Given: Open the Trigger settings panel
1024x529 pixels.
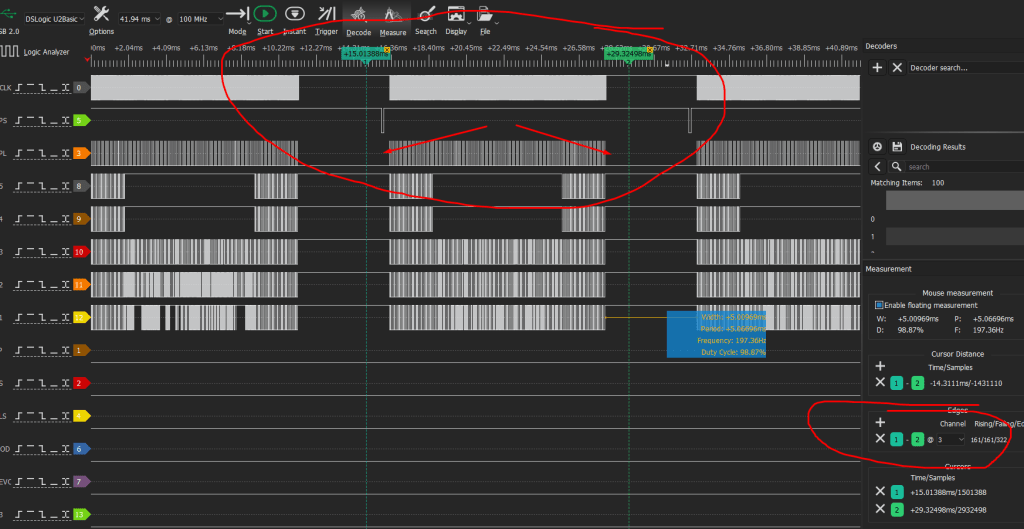Looking at the screenshot, I should (327, 14).
